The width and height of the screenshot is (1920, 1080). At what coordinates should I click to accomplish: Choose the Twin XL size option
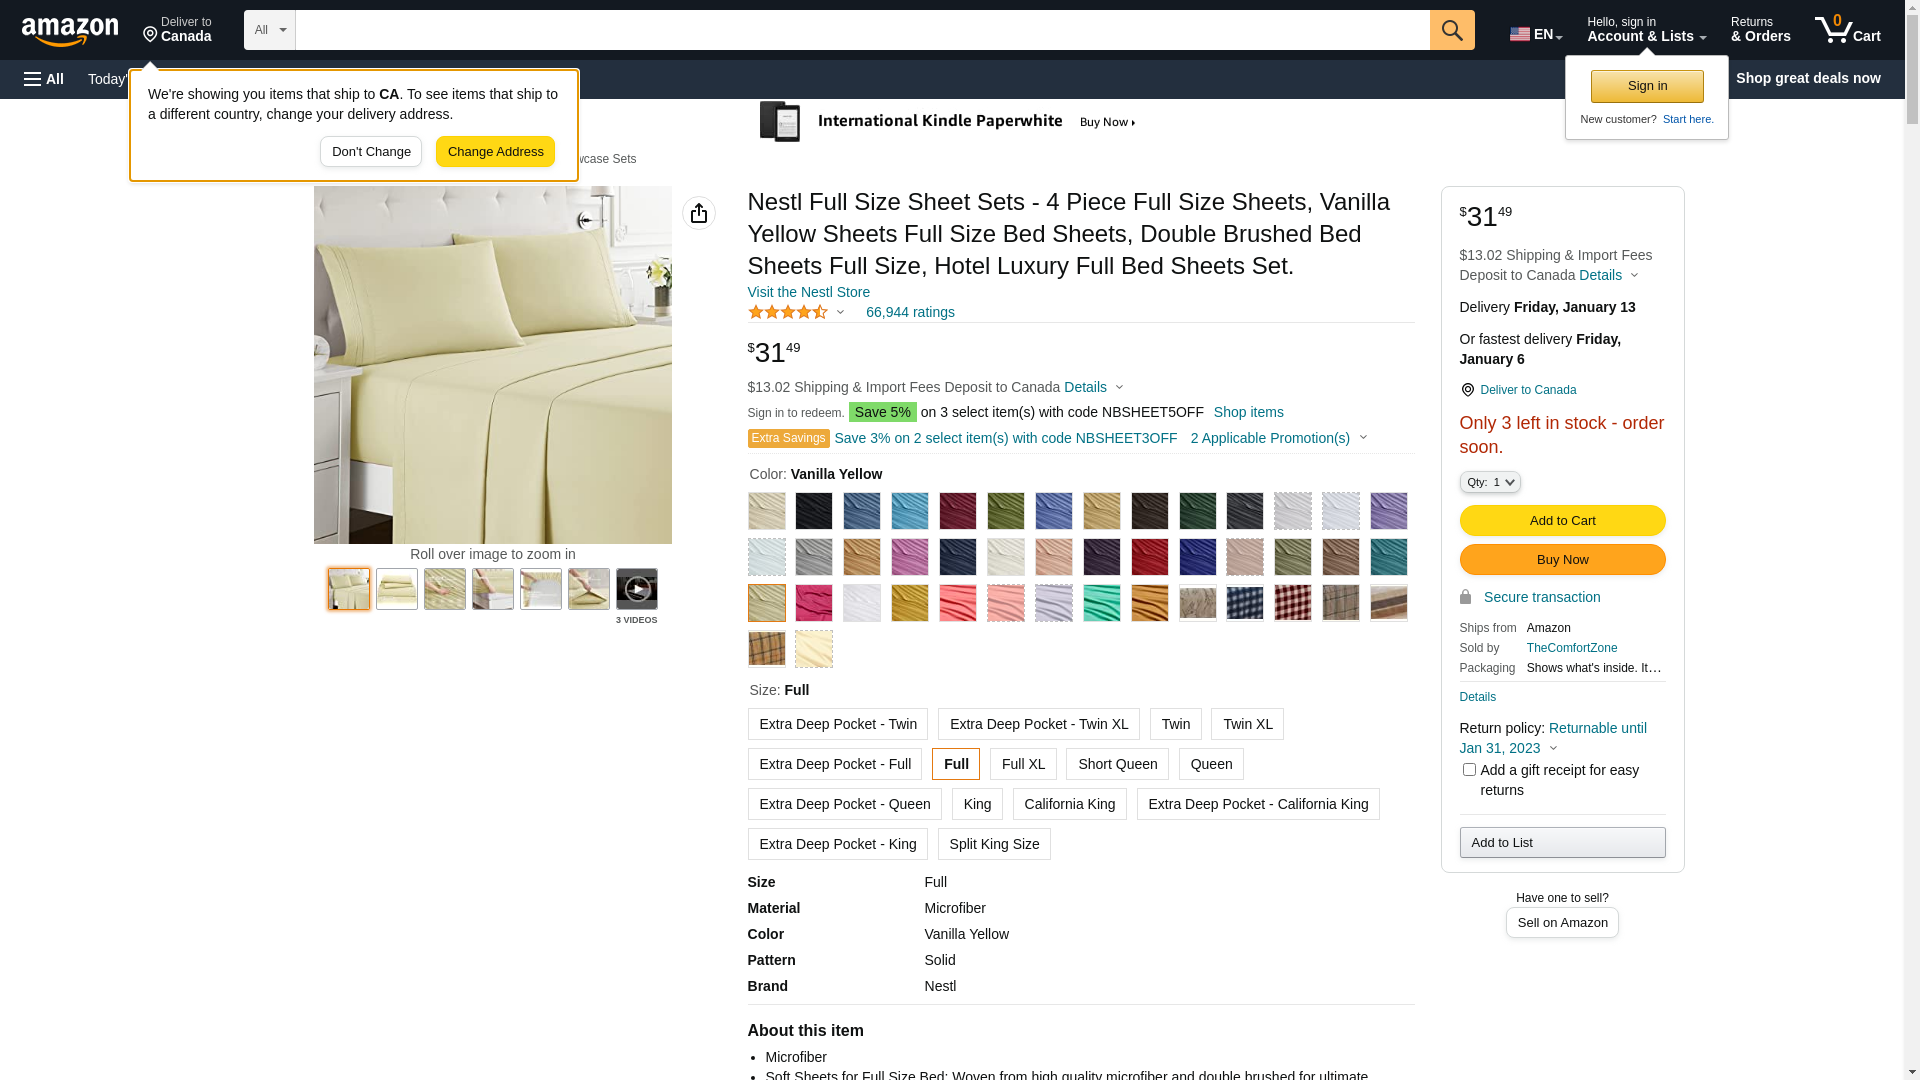[1247, 724]
